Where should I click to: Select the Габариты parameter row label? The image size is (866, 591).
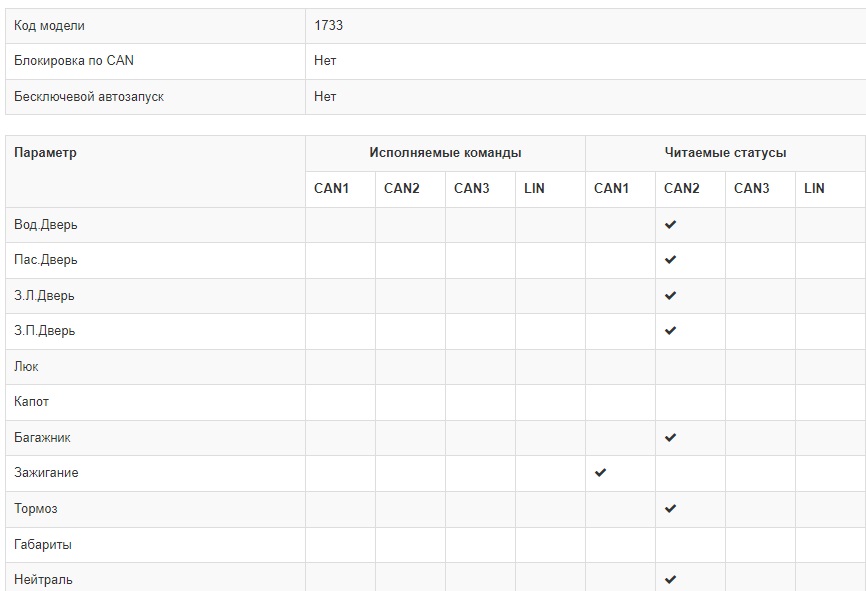(x=42, y=545)
